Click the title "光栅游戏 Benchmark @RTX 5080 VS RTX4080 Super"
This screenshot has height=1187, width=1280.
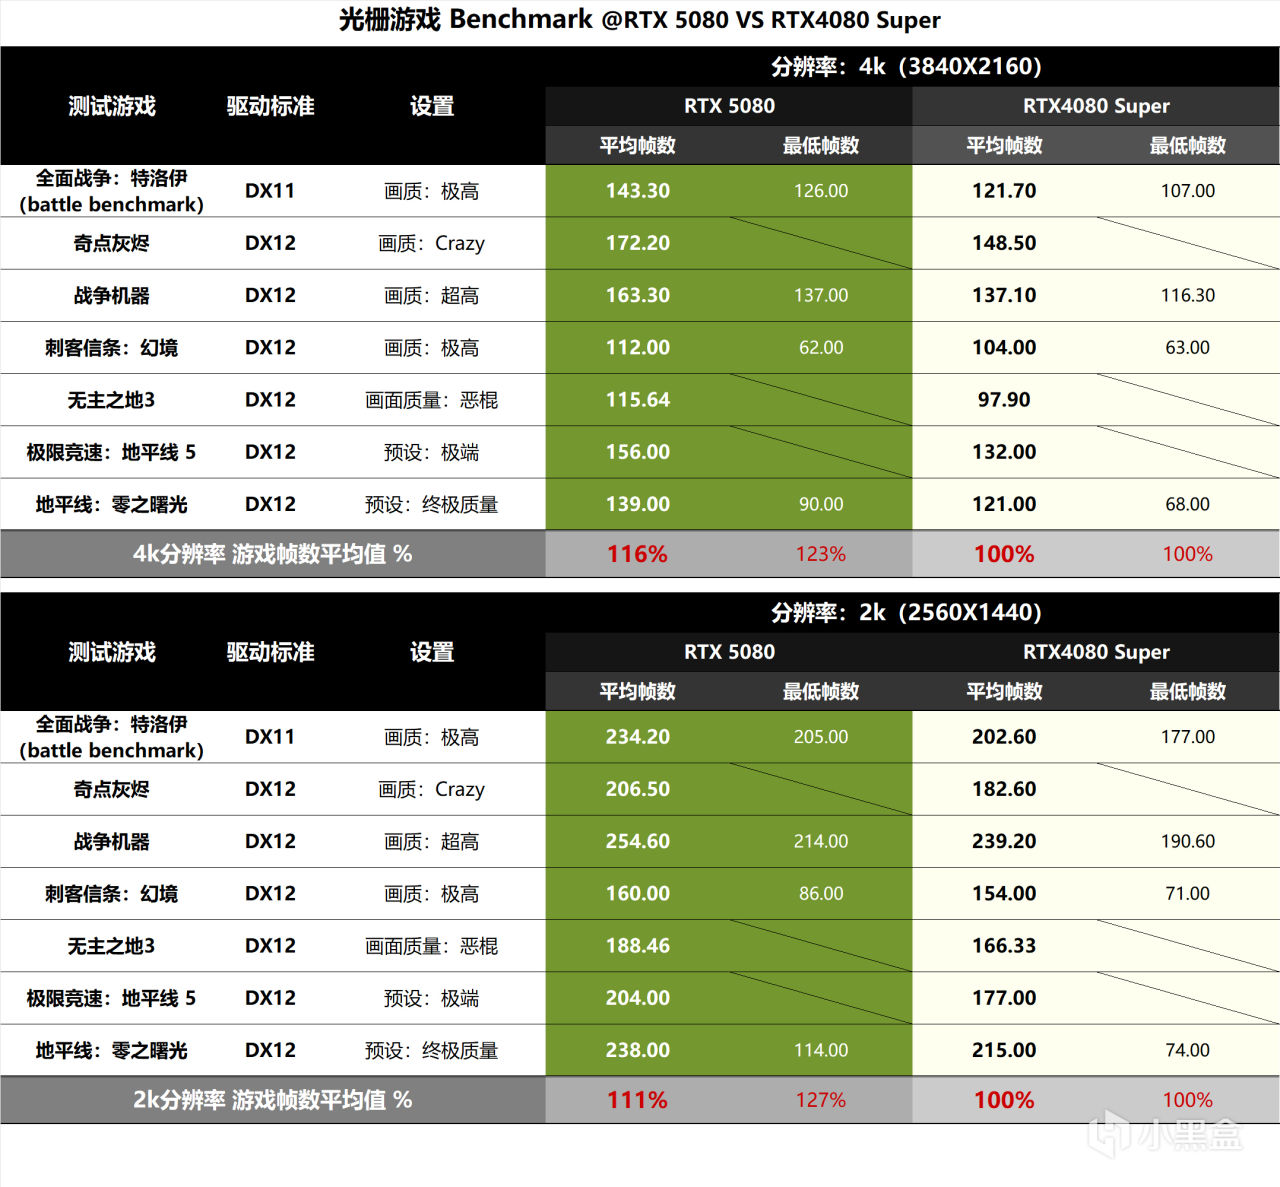(x=640, y=19)
